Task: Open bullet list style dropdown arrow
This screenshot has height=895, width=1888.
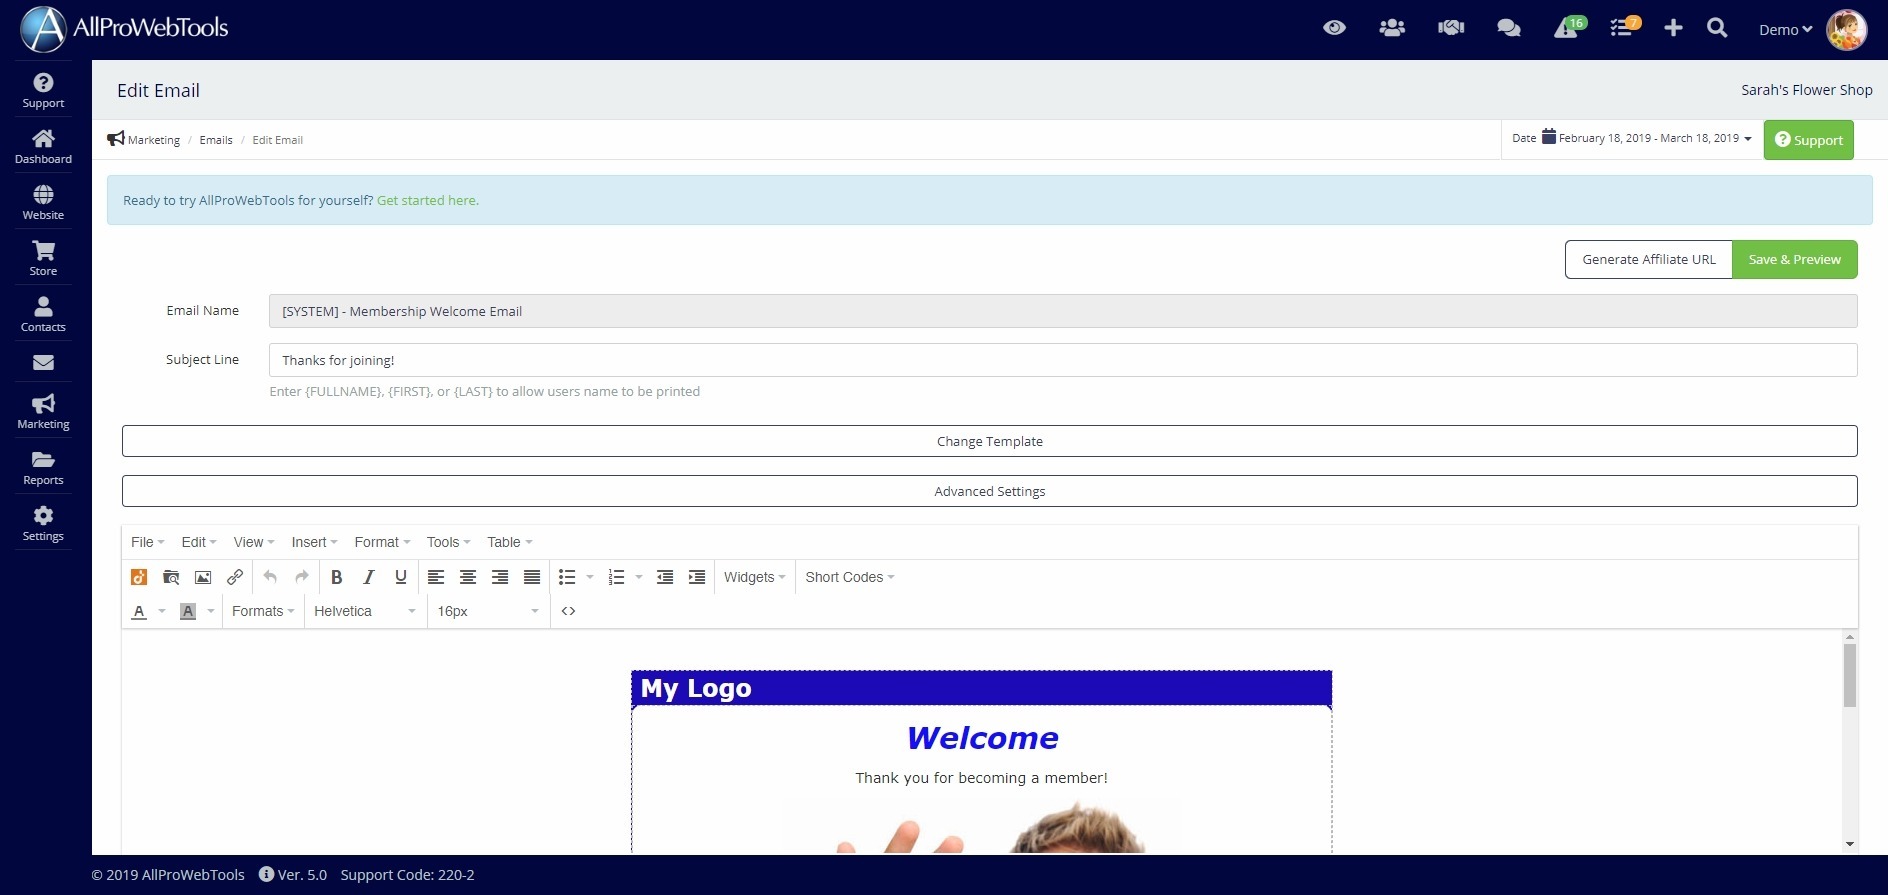Action: [590, 577]
